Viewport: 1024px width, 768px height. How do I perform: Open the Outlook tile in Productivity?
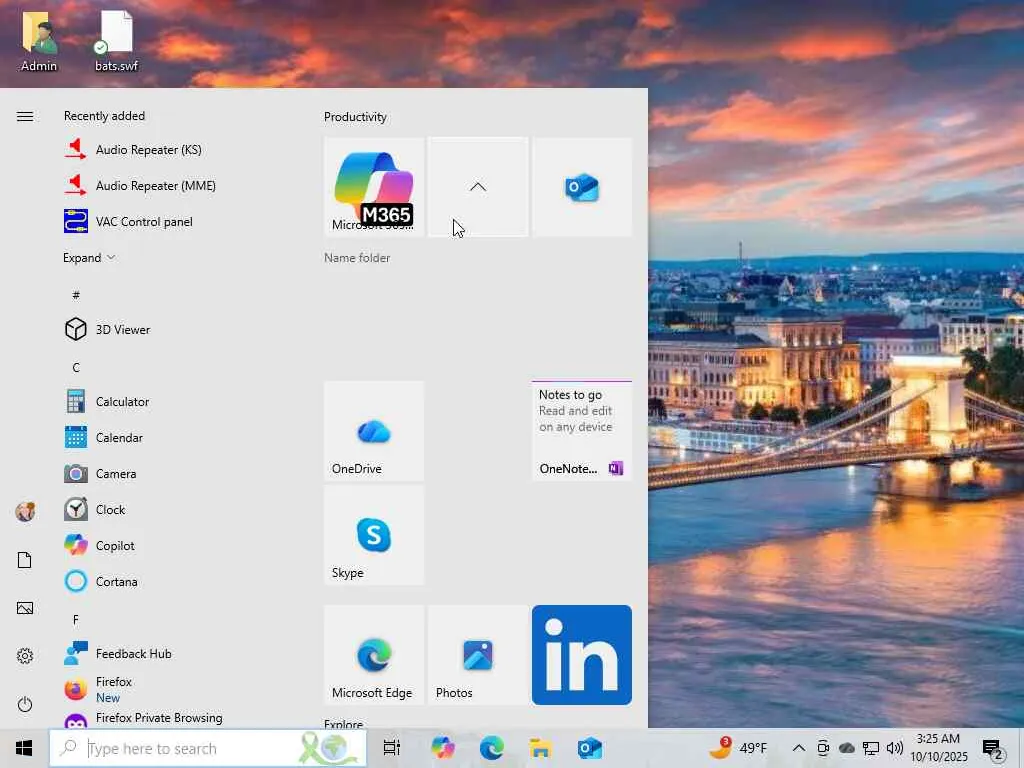coord(582,187)
